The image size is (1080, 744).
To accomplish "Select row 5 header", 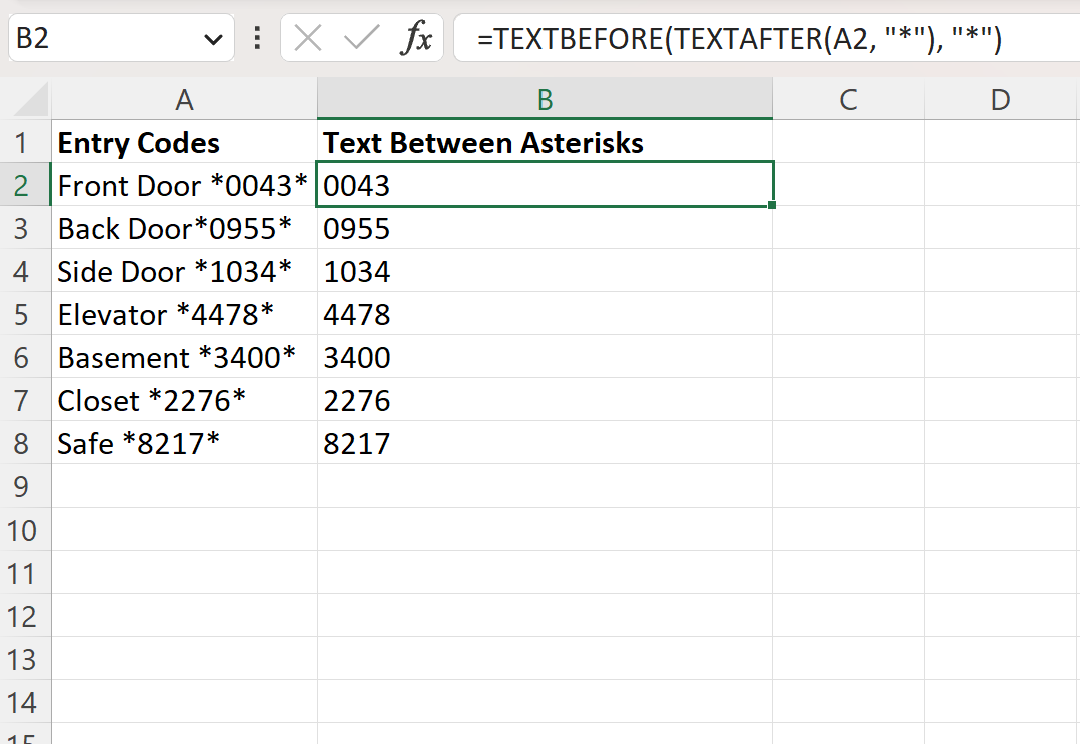I will click(x=21, y=315).
